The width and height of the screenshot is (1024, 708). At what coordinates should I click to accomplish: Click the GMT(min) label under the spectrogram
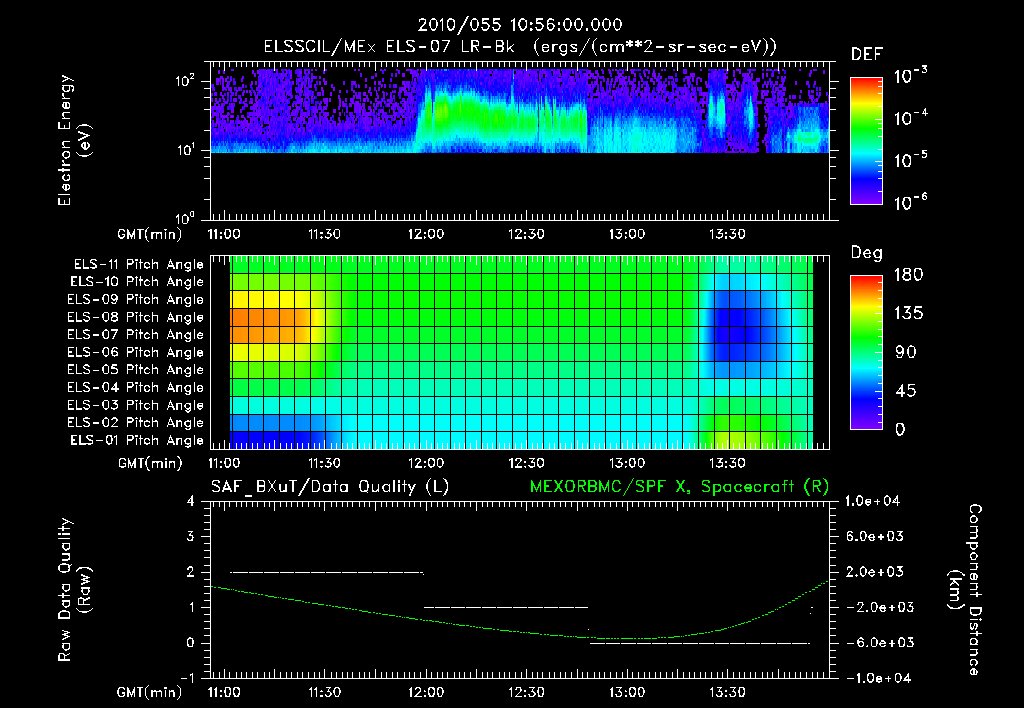[149, 234]
